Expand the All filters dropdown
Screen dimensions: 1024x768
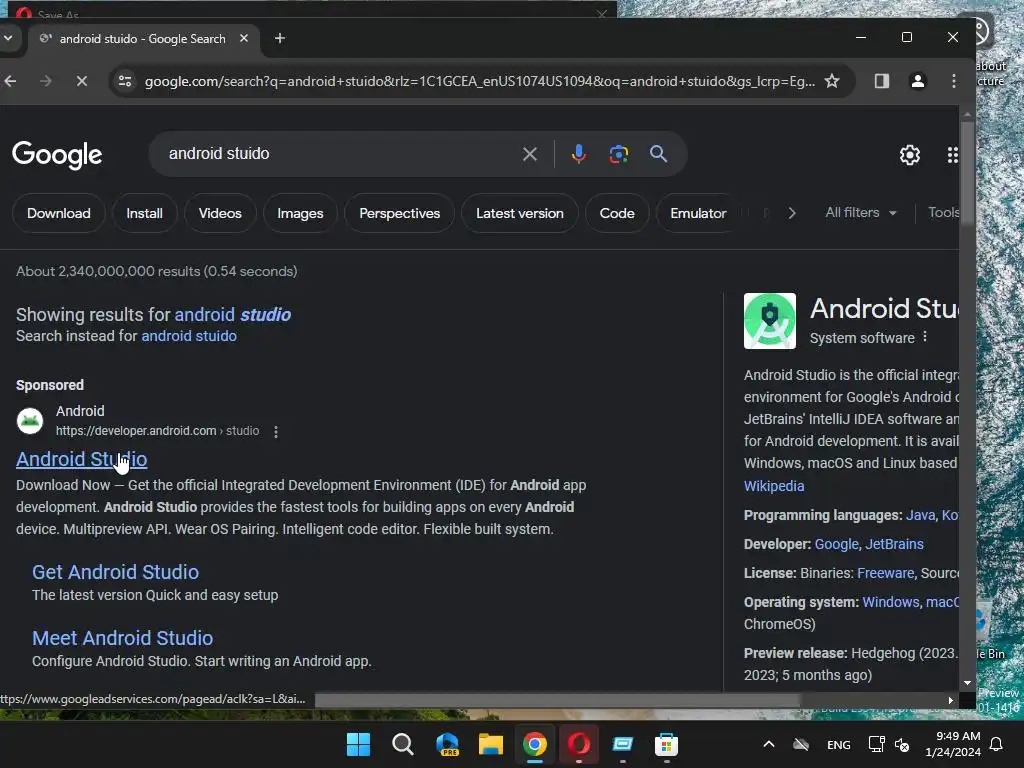(861, 213)
